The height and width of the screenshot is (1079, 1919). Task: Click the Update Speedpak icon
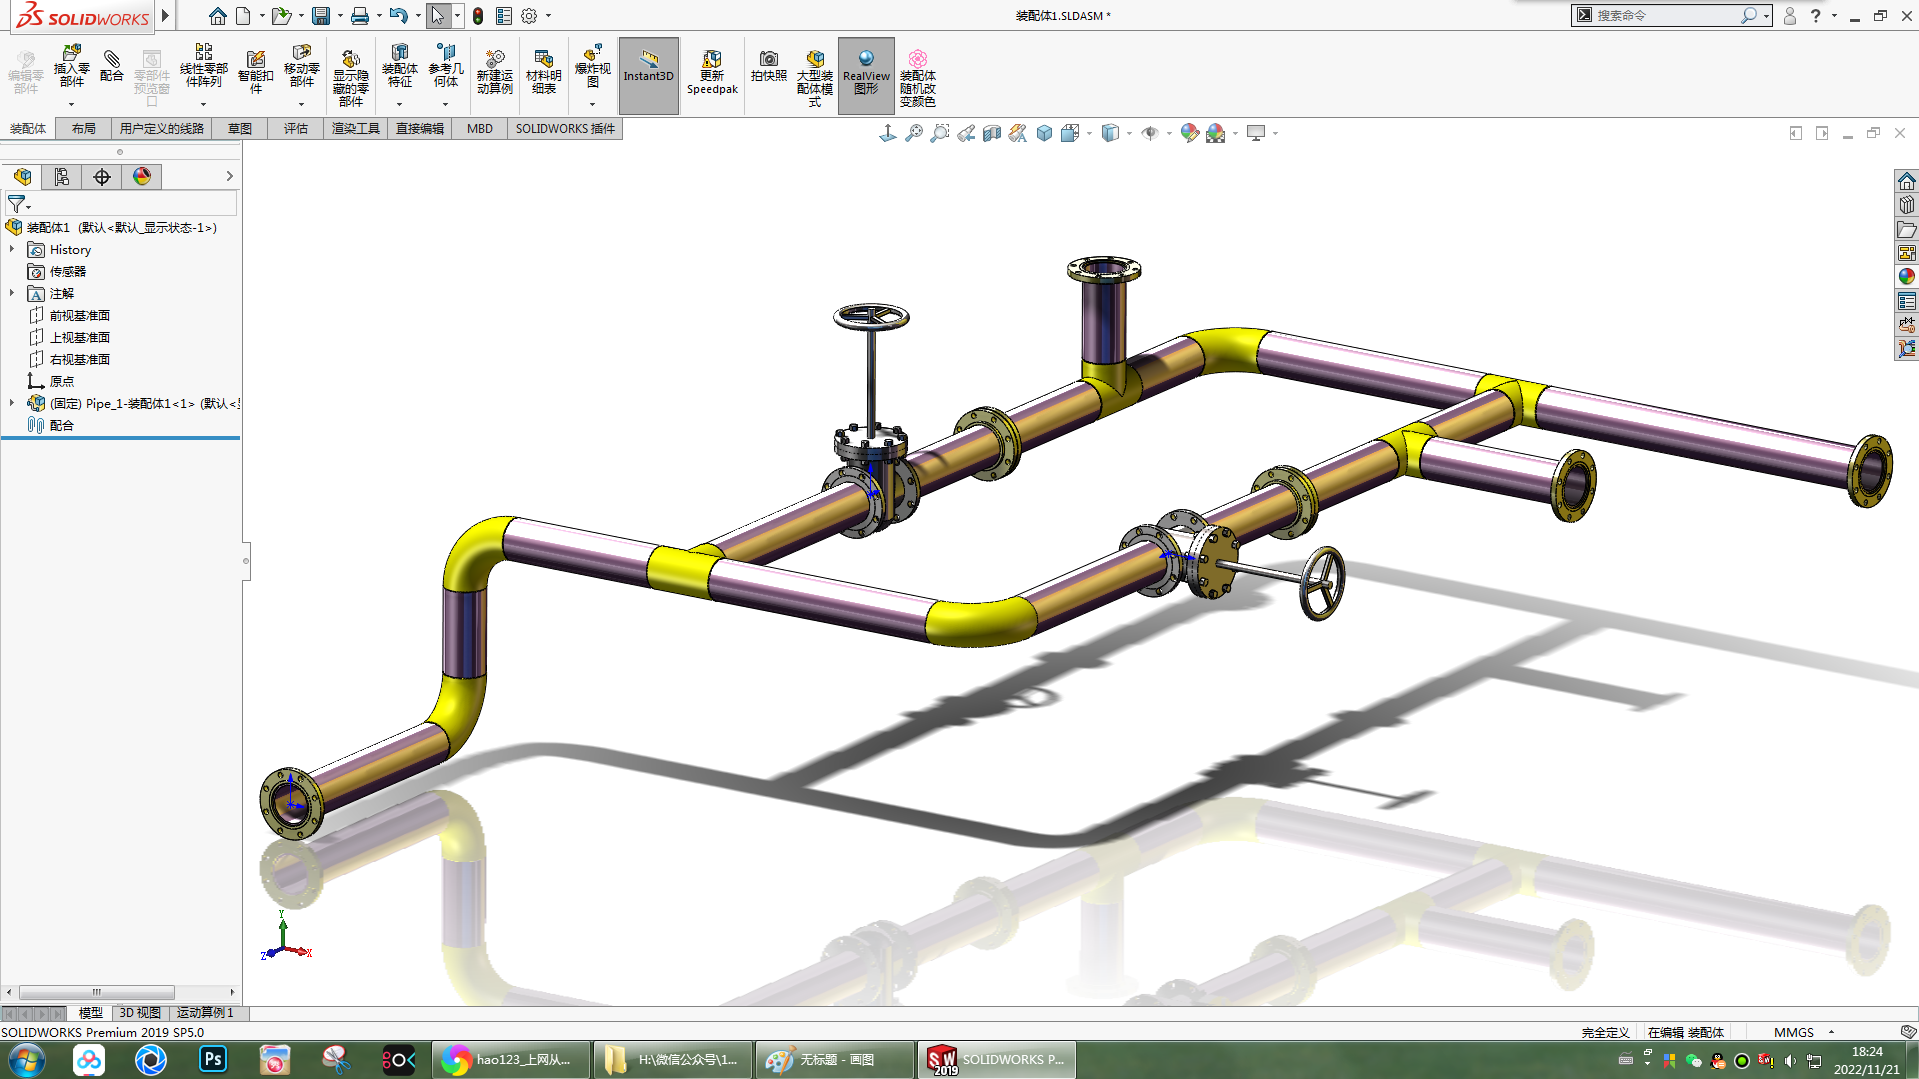click(x=712, y=72)
